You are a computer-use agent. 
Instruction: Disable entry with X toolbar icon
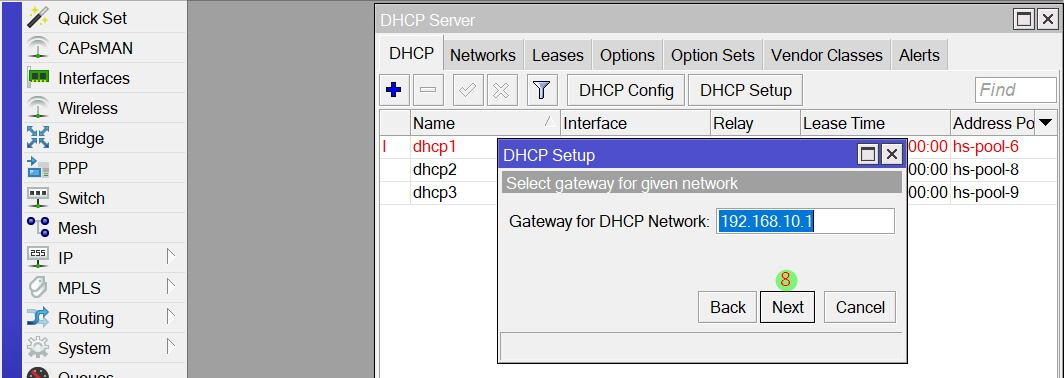[501, 90]
